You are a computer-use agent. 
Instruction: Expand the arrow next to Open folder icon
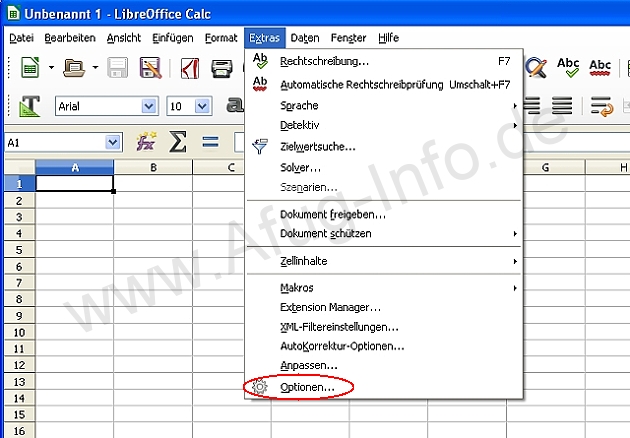(95, 68)
